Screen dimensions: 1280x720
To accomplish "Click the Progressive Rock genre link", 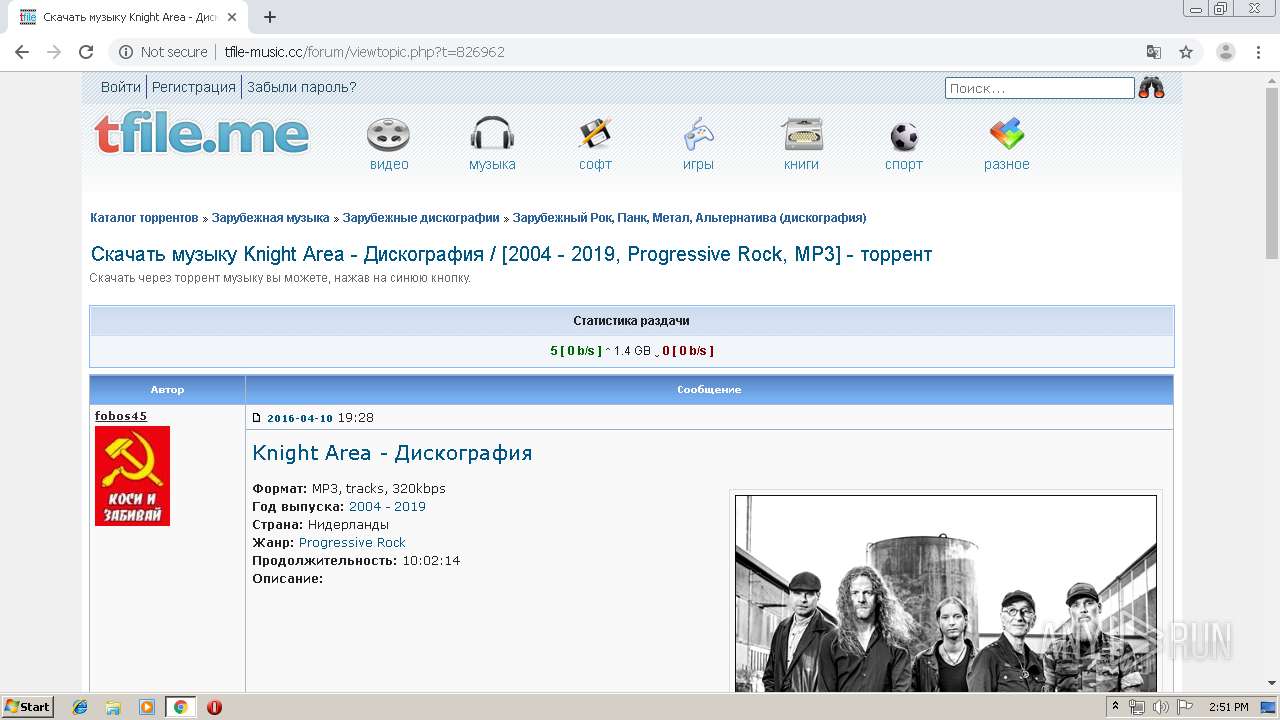I will [x=352, y=543].
